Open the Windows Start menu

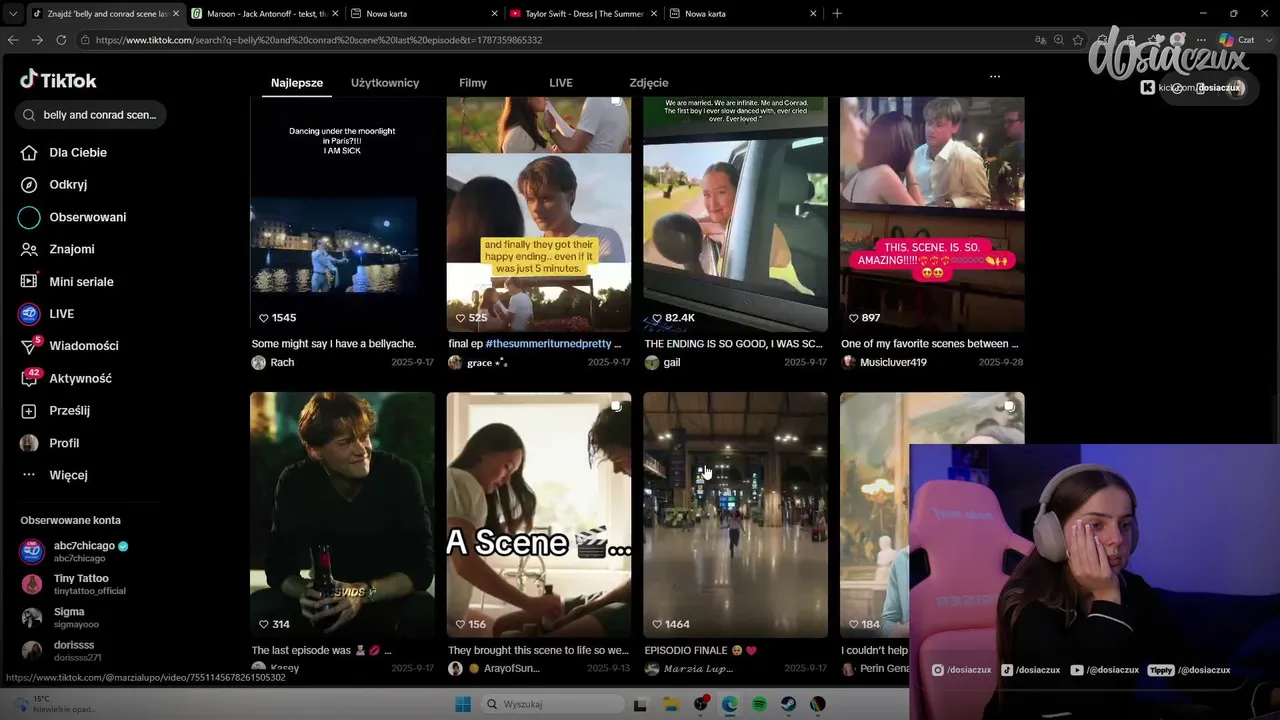(463, 705)
